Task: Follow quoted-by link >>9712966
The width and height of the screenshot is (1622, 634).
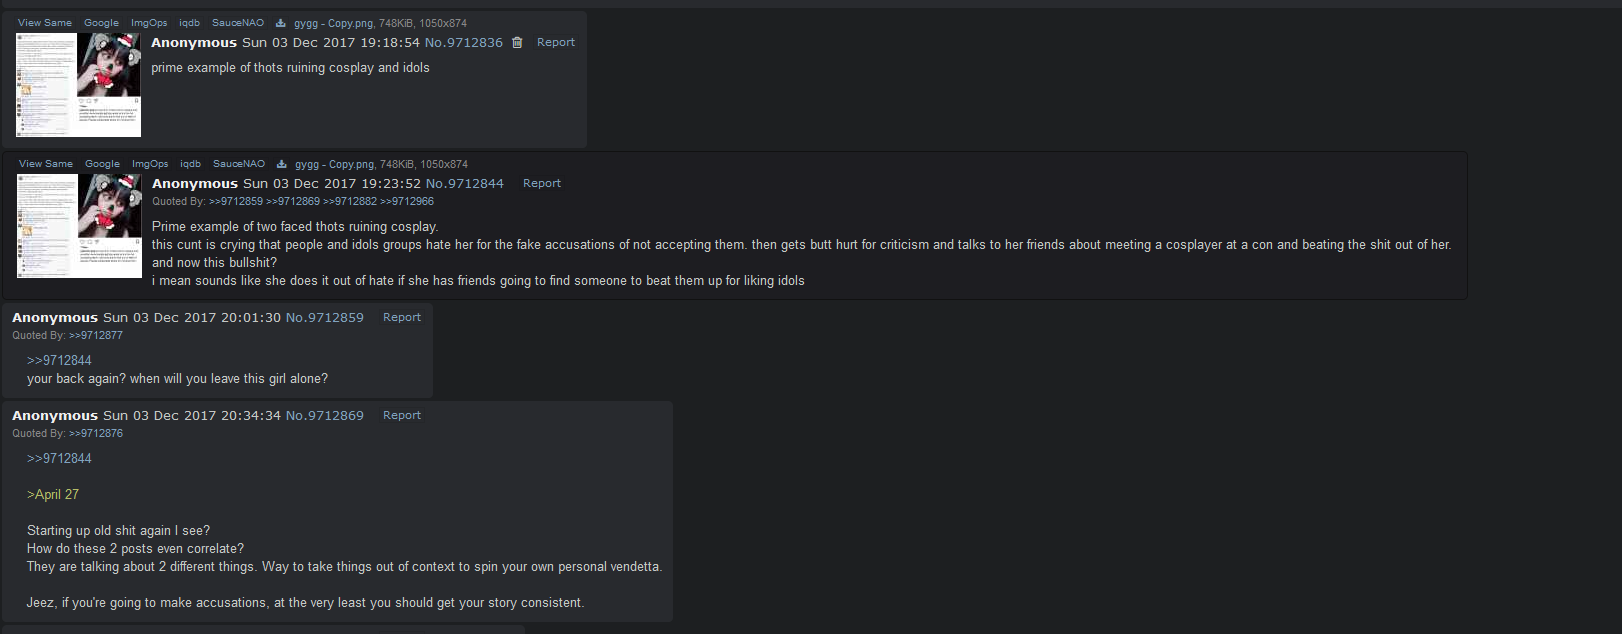Action: click(407, 201)
